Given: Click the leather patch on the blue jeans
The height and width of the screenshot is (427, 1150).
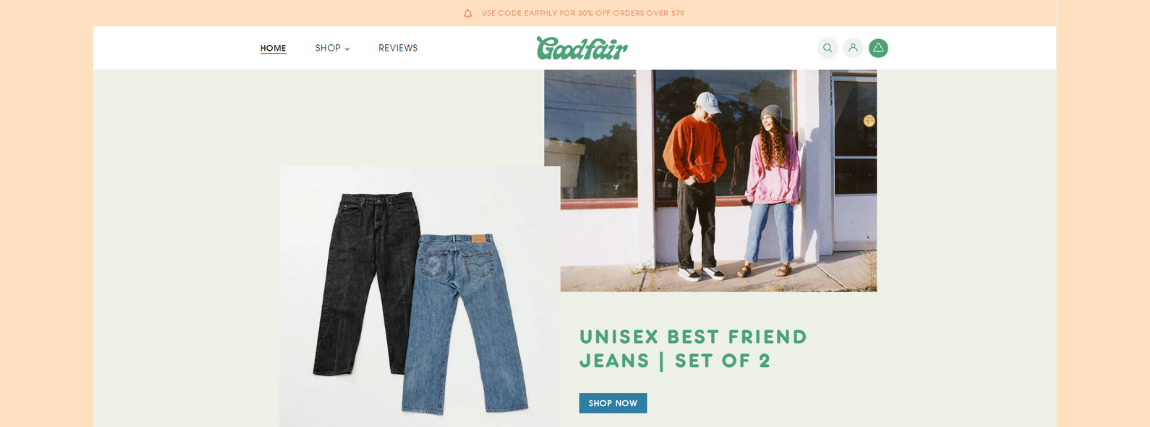Looking at the screenshot, I should [x=479, y=239].
